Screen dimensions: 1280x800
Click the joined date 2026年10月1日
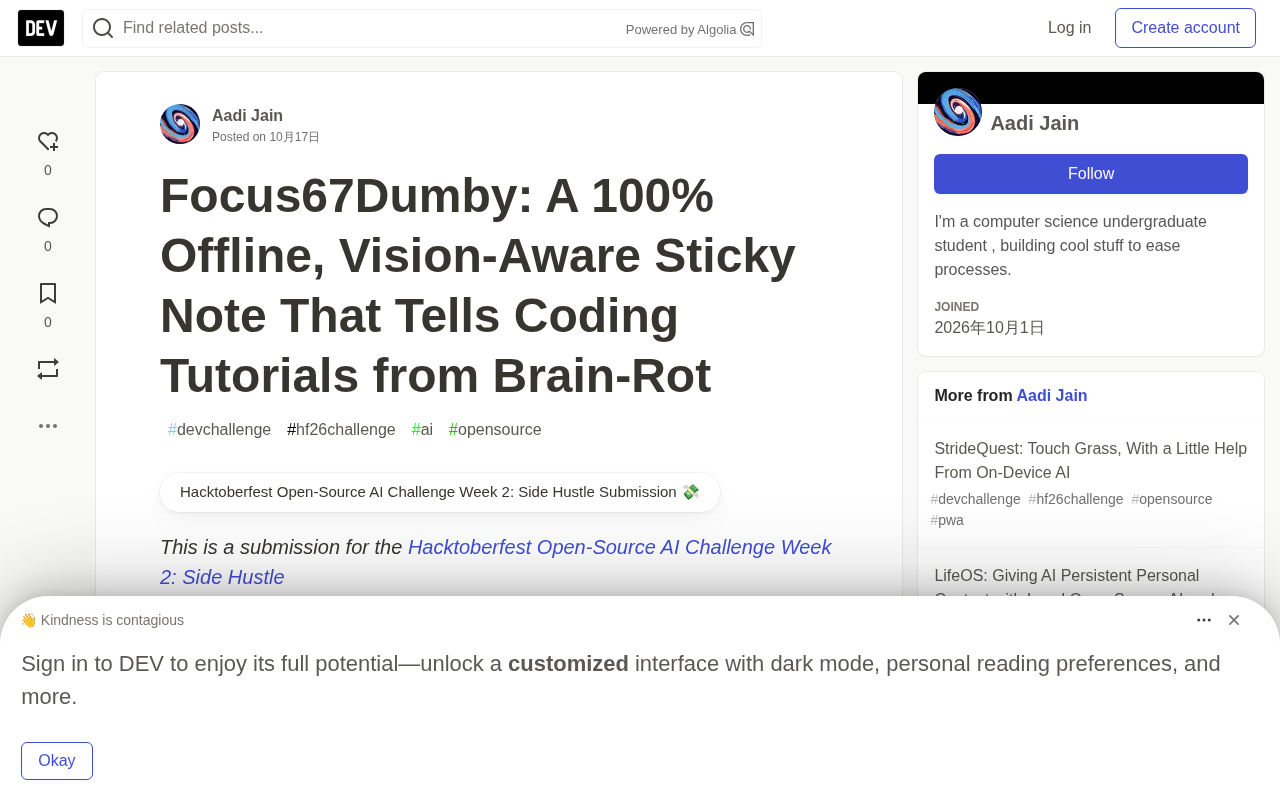(x=989, y=328)
